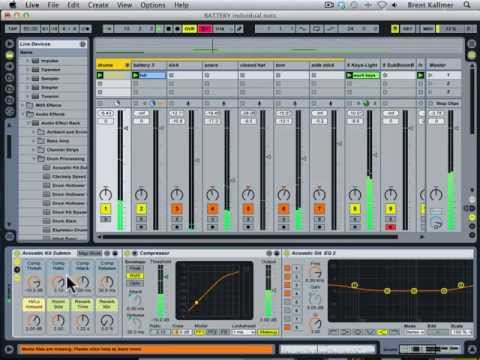This screenshot has width=480, height=360.
Task: Open the Edit menu
Action: [73, 5]
